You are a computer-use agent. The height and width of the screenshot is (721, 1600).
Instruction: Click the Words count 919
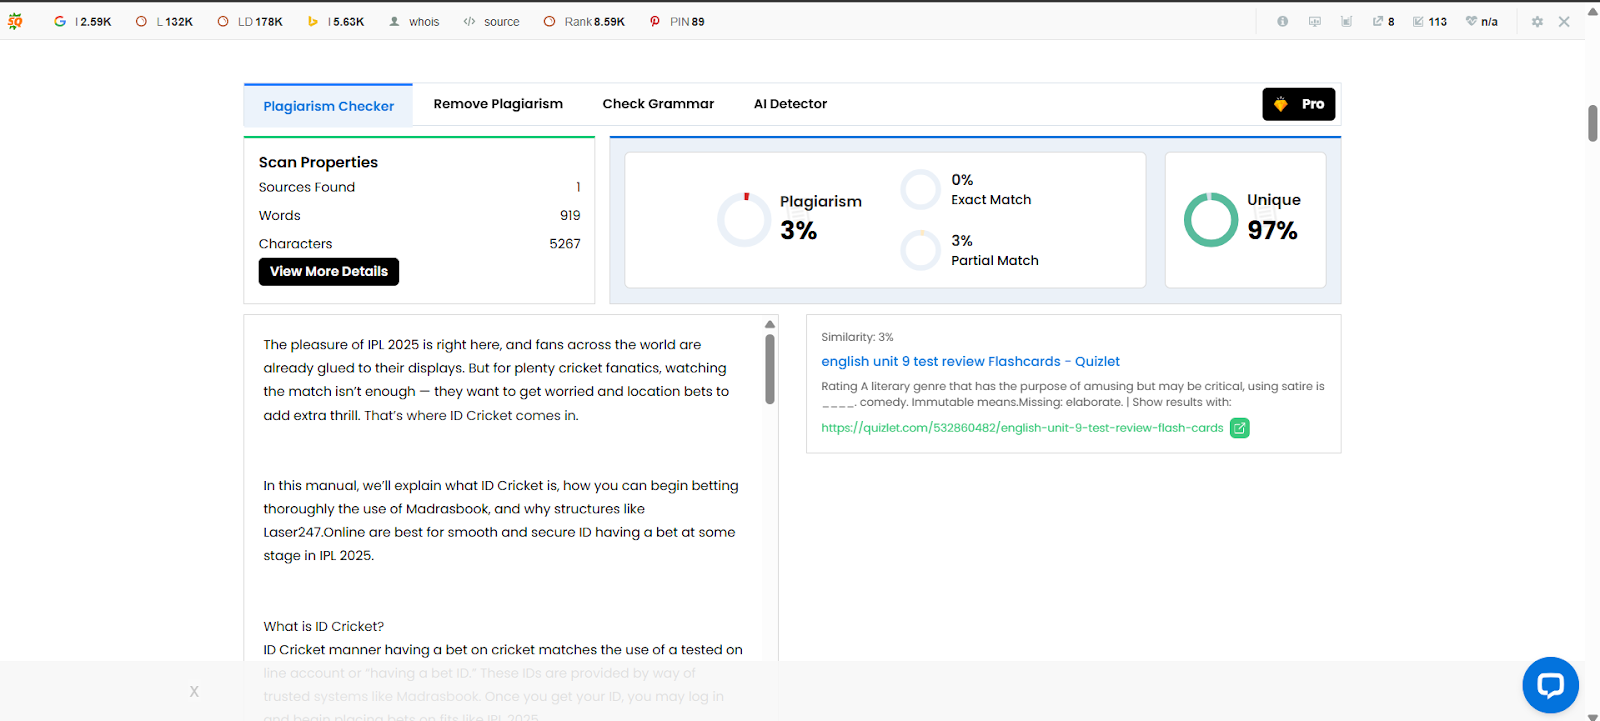(570, 215)
